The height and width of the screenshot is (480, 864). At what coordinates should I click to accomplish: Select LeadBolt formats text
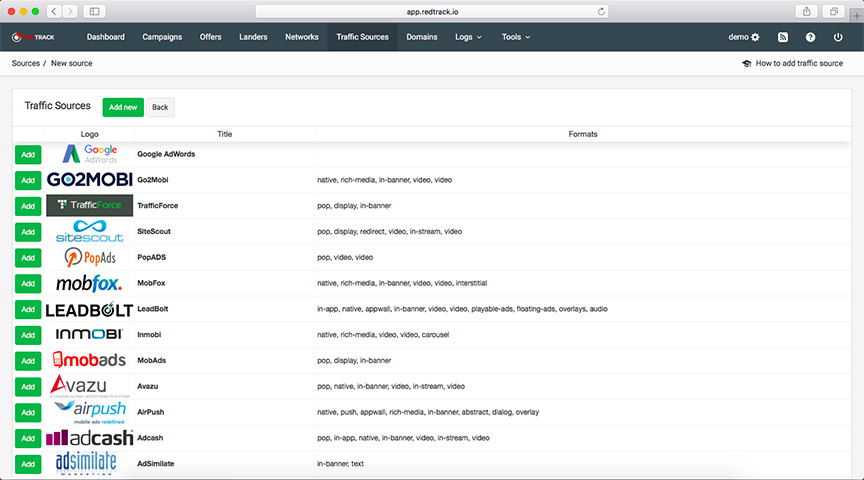click(462, 309)
